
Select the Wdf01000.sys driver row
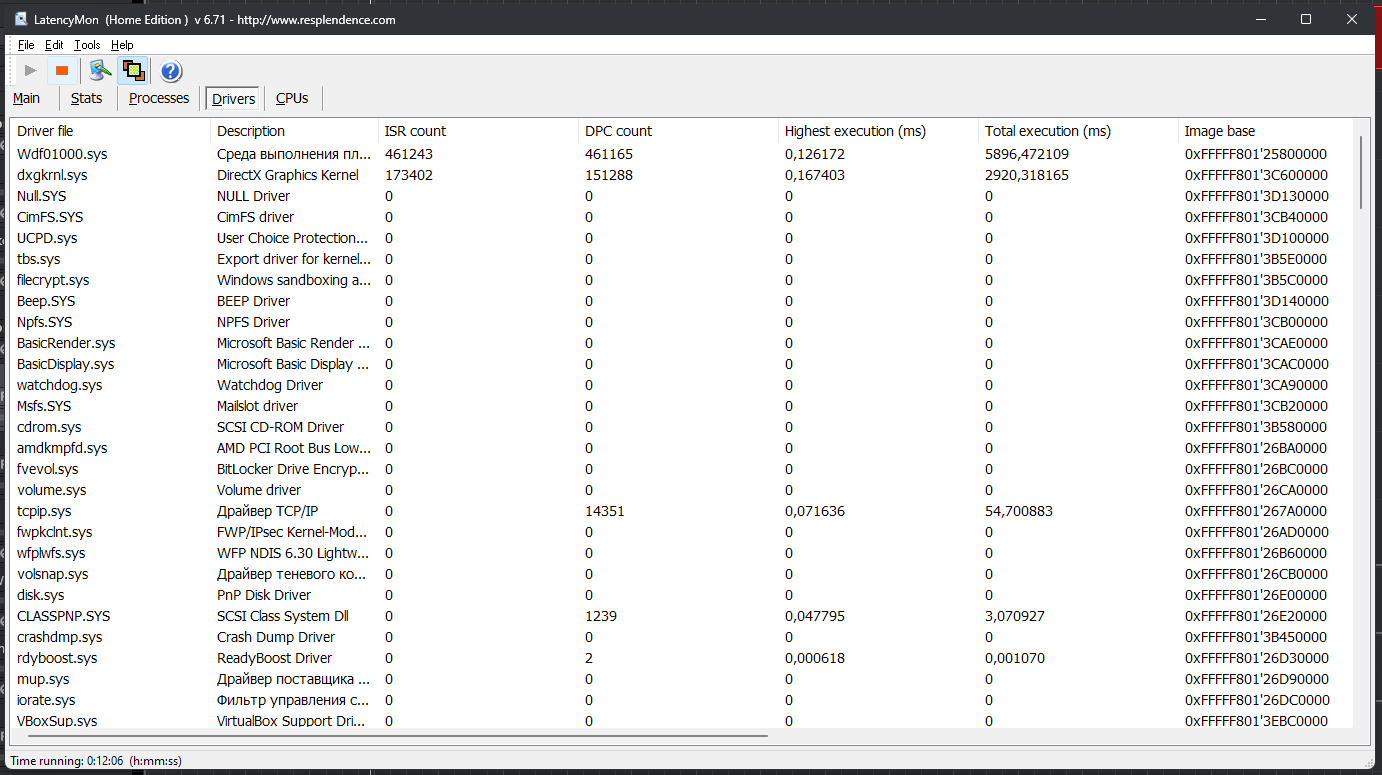click(x=681, y=154)
